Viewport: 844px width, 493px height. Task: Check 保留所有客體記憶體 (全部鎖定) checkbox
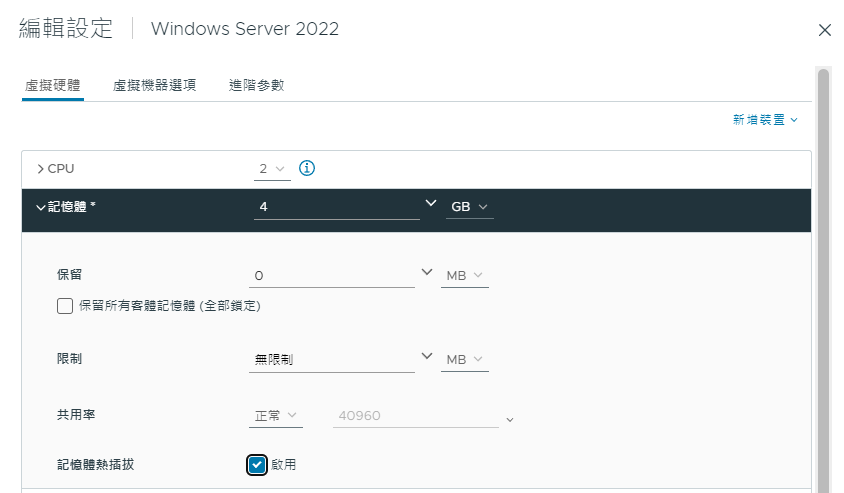65,306
